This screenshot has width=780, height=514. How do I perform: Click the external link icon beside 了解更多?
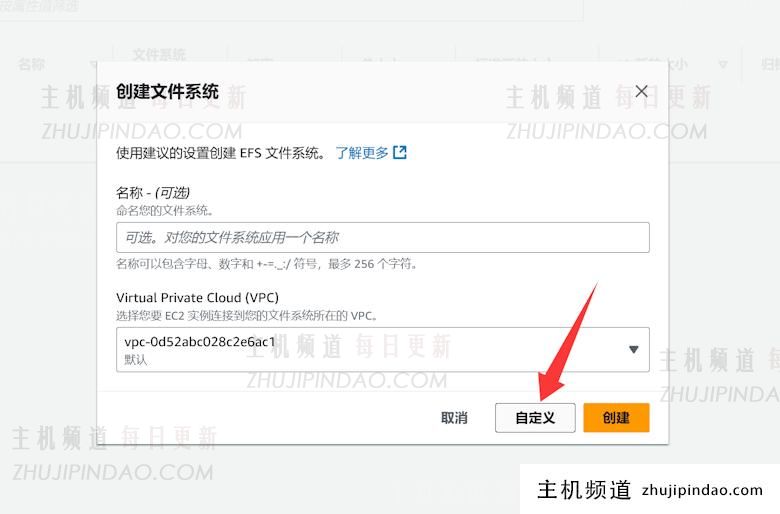(x=400, y=153)
